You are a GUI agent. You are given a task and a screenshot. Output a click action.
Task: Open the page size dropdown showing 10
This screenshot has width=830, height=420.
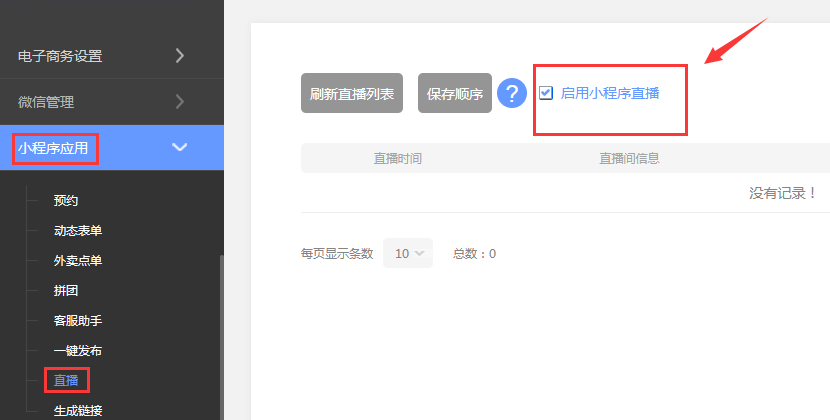(x=408, y=253)
